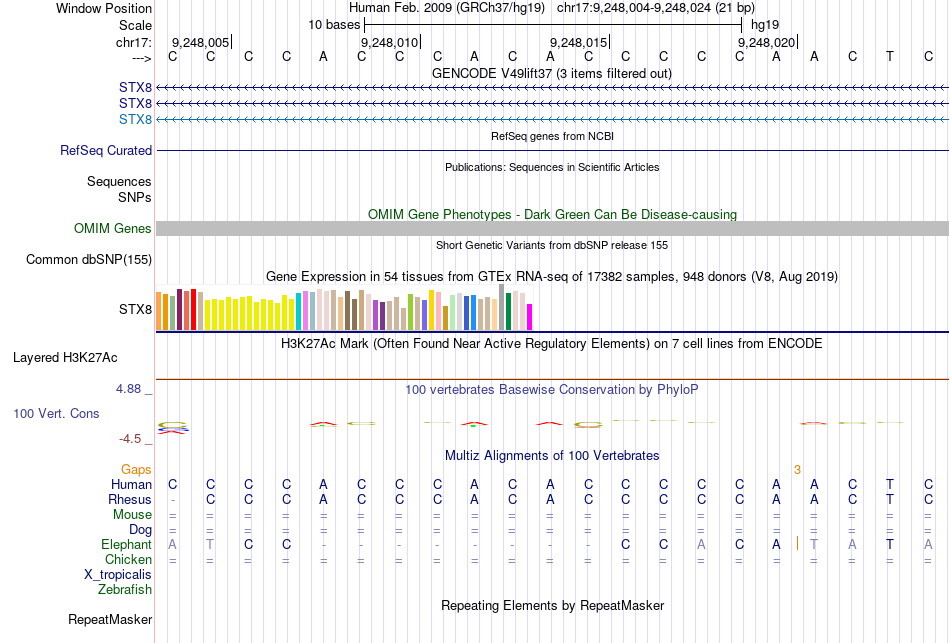Click the green OMIM Gene Phenotypes title
The width and height of the screenshot is (950, 643).
tap(552, 215)
